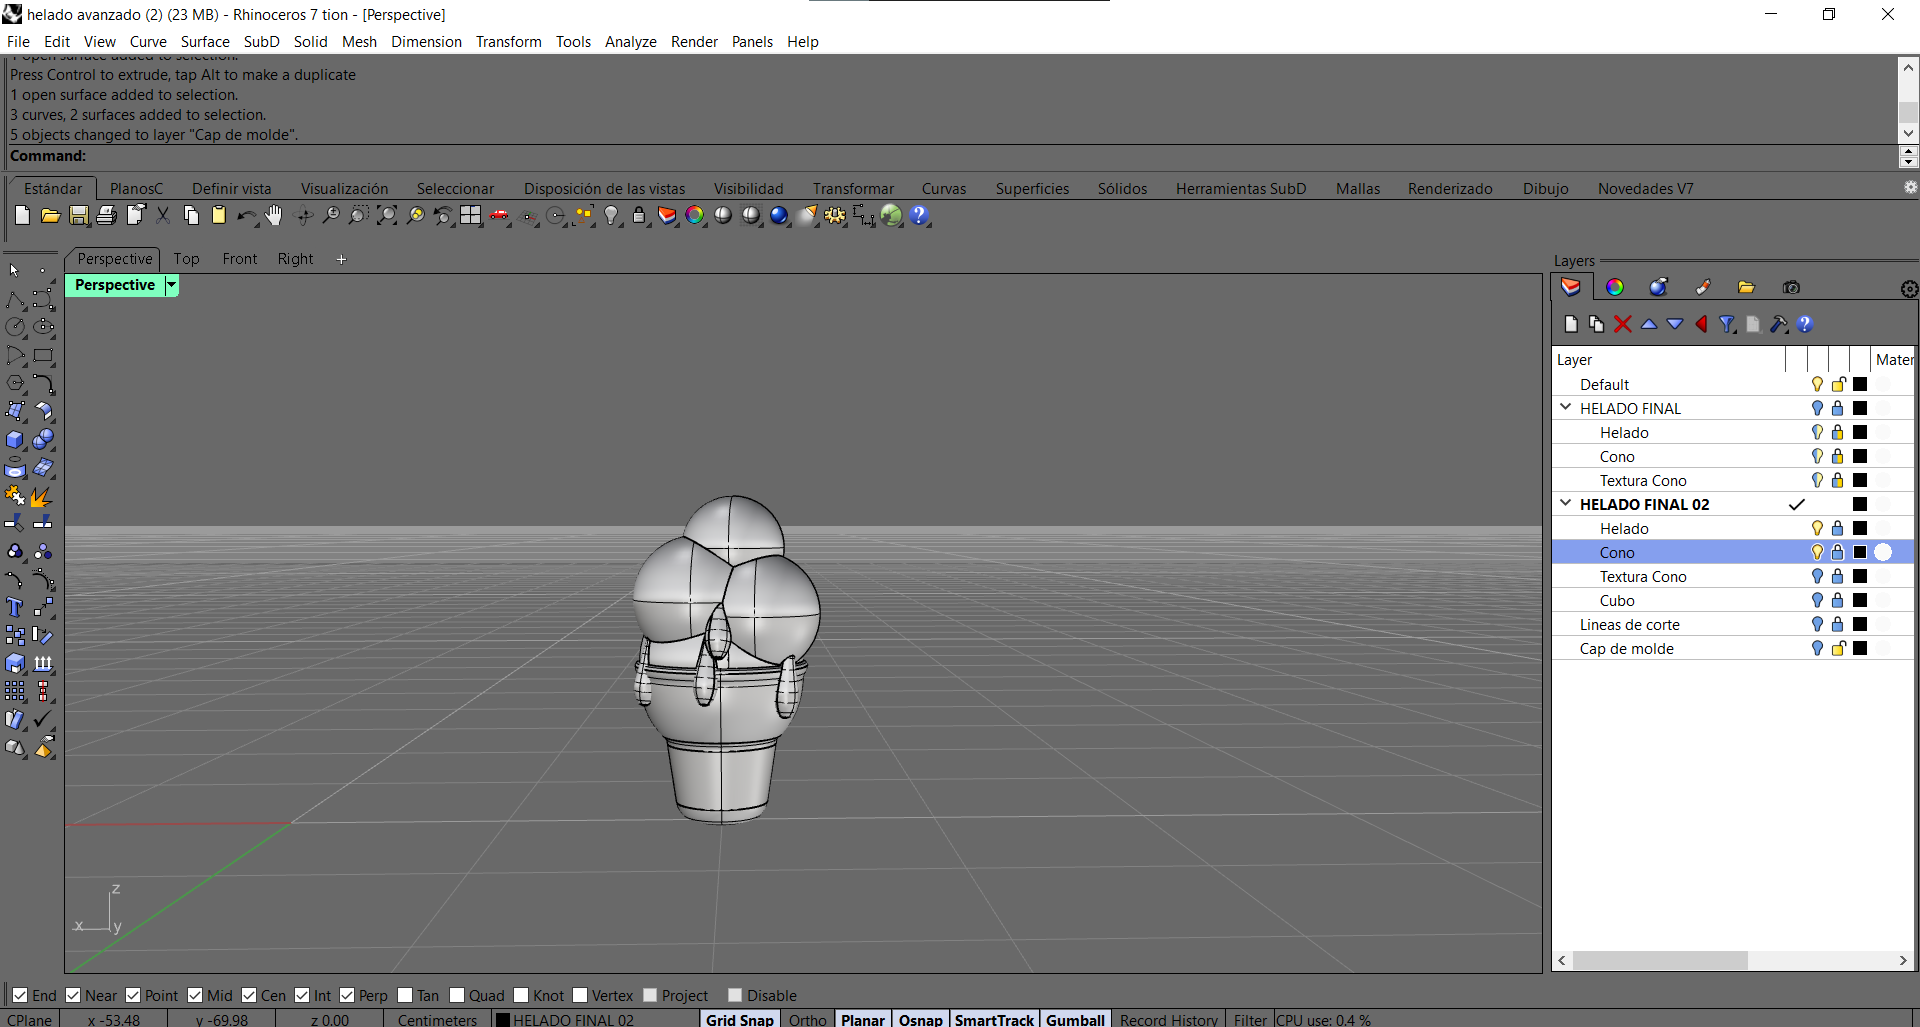Open the File menu
The image size is (1920, 1027).
[x=18, y=41]
